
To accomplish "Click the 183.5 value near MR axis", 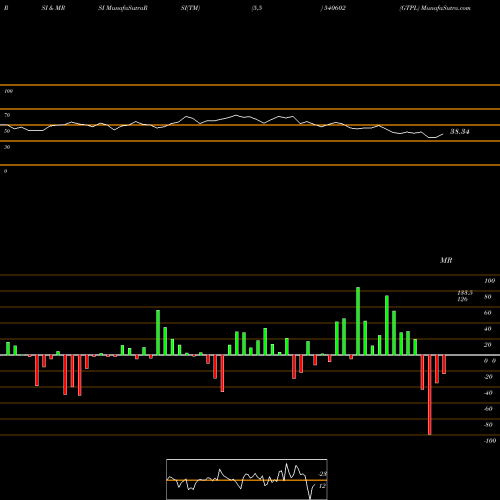I will [x=465, y=293].
